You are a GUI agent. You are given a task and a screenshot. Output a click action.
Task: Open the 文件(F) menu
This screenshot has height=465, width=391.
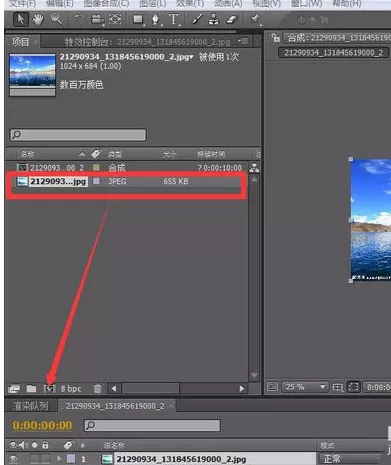(x=22, y=4)
